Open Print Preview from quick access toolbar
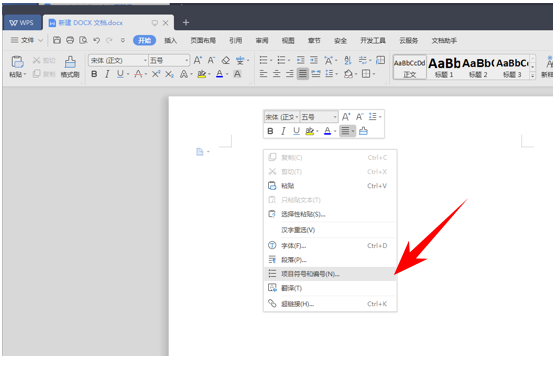Screen dimensions: 553x374 tap(83, 40)
